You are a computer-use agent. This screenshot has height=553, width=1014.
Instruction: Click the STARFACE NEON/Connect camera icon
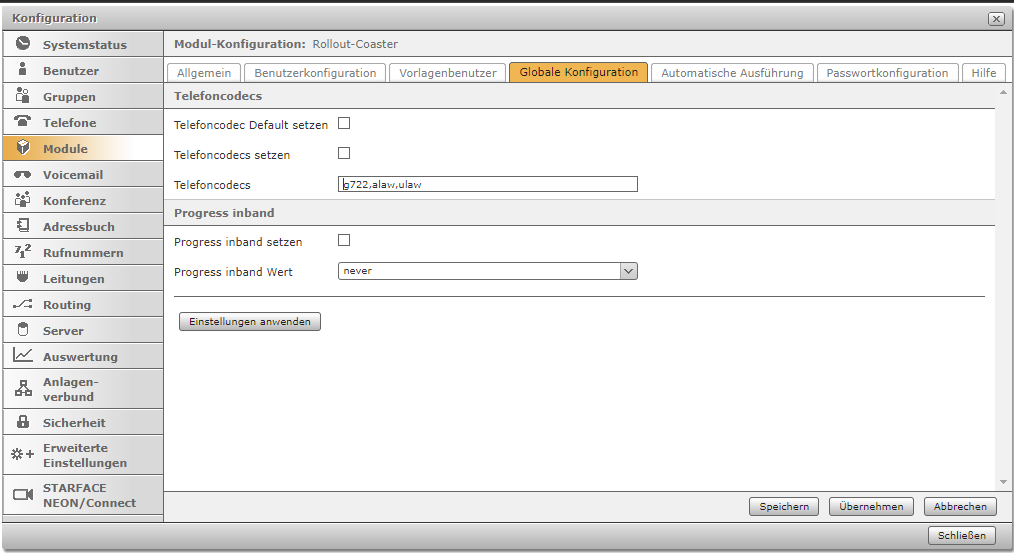23,495
